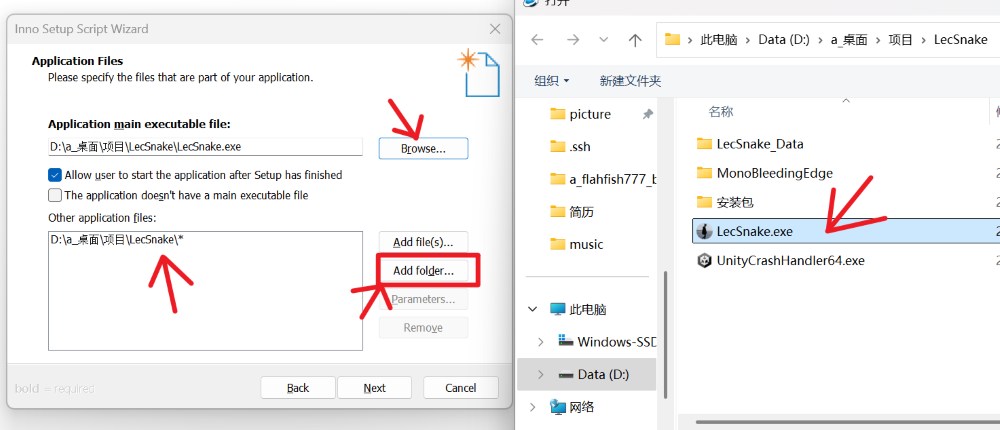Select the LecSnake_Data folder
Viewport: 1000px width, 430px height.
point(760,144)
